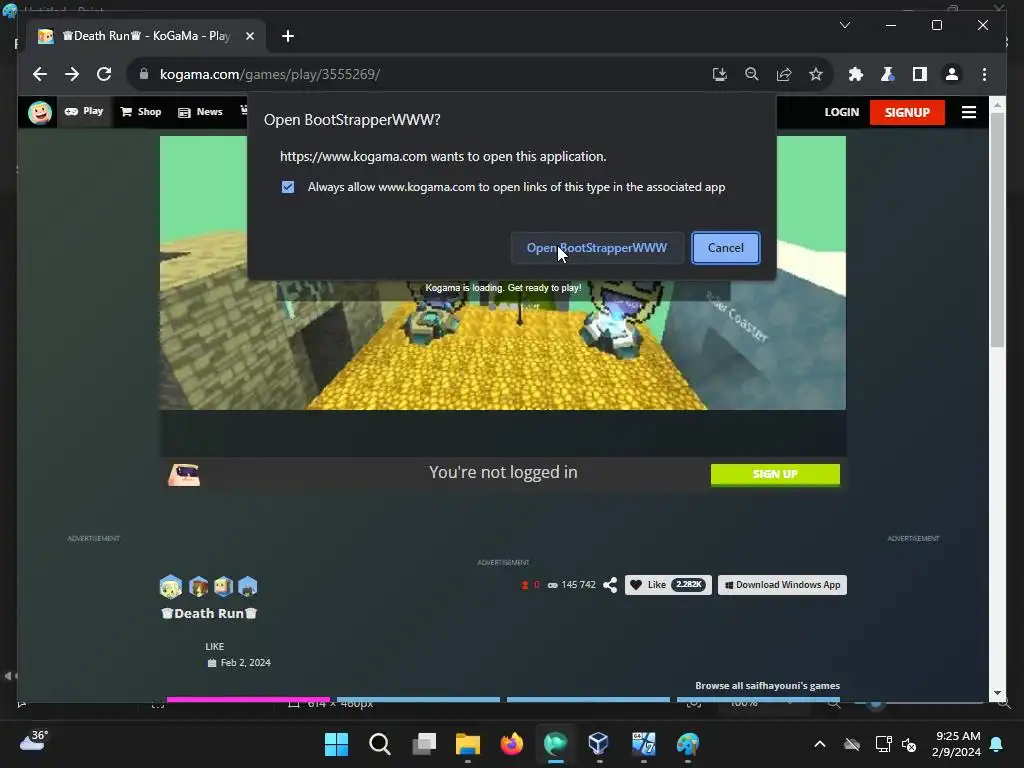This screenshot has height=768, width=1024.
Task: Open the notifications bell icon
Action: coord(997,744)
